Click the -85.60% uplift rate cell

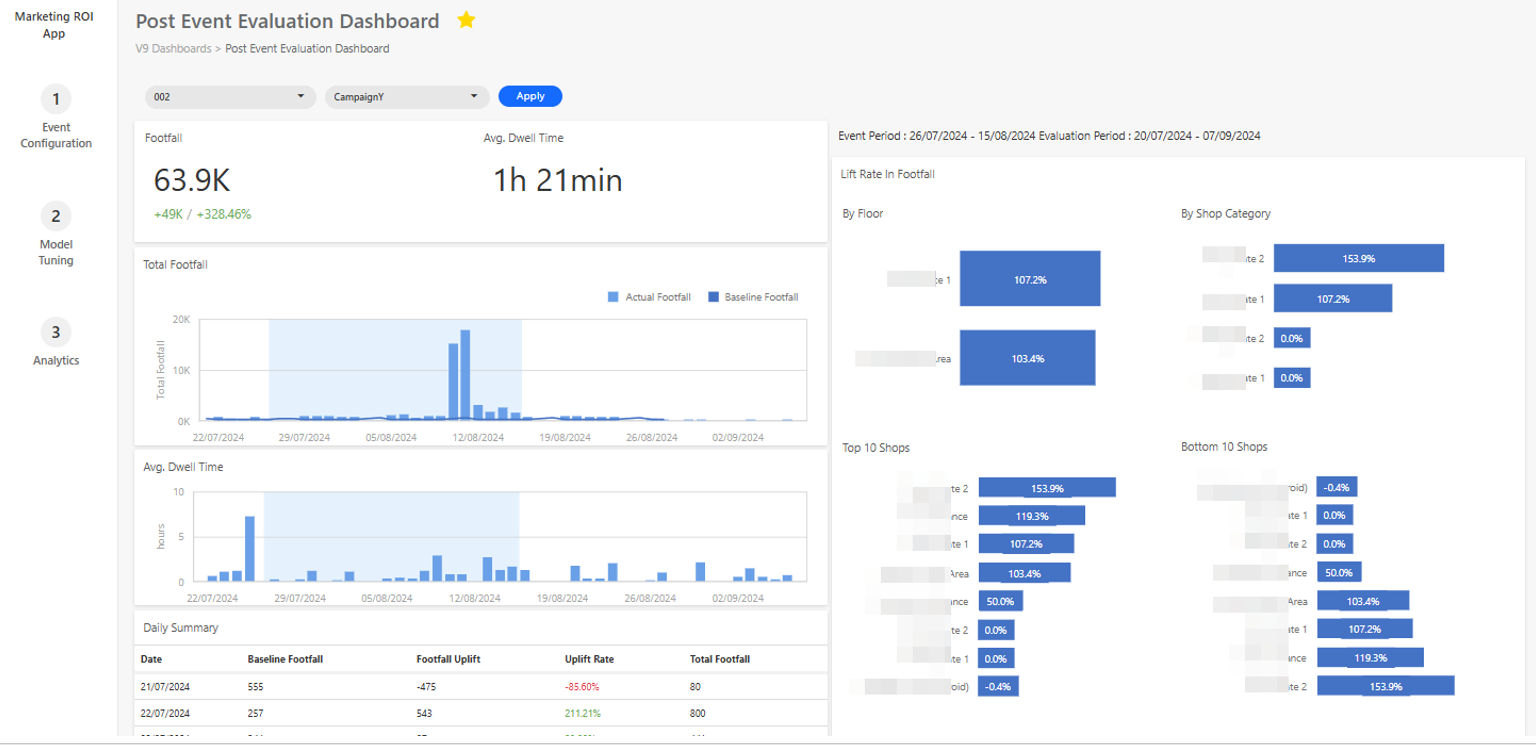(582, 687)
